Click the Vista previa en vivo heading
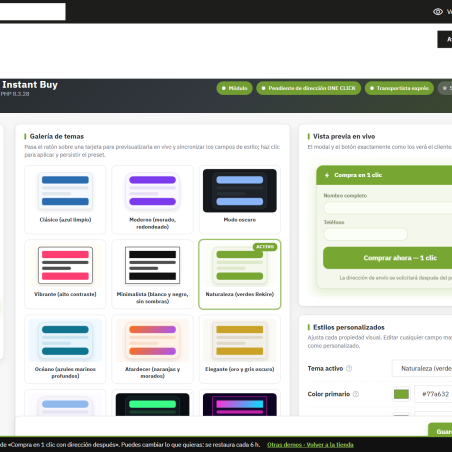 point(344,136)
